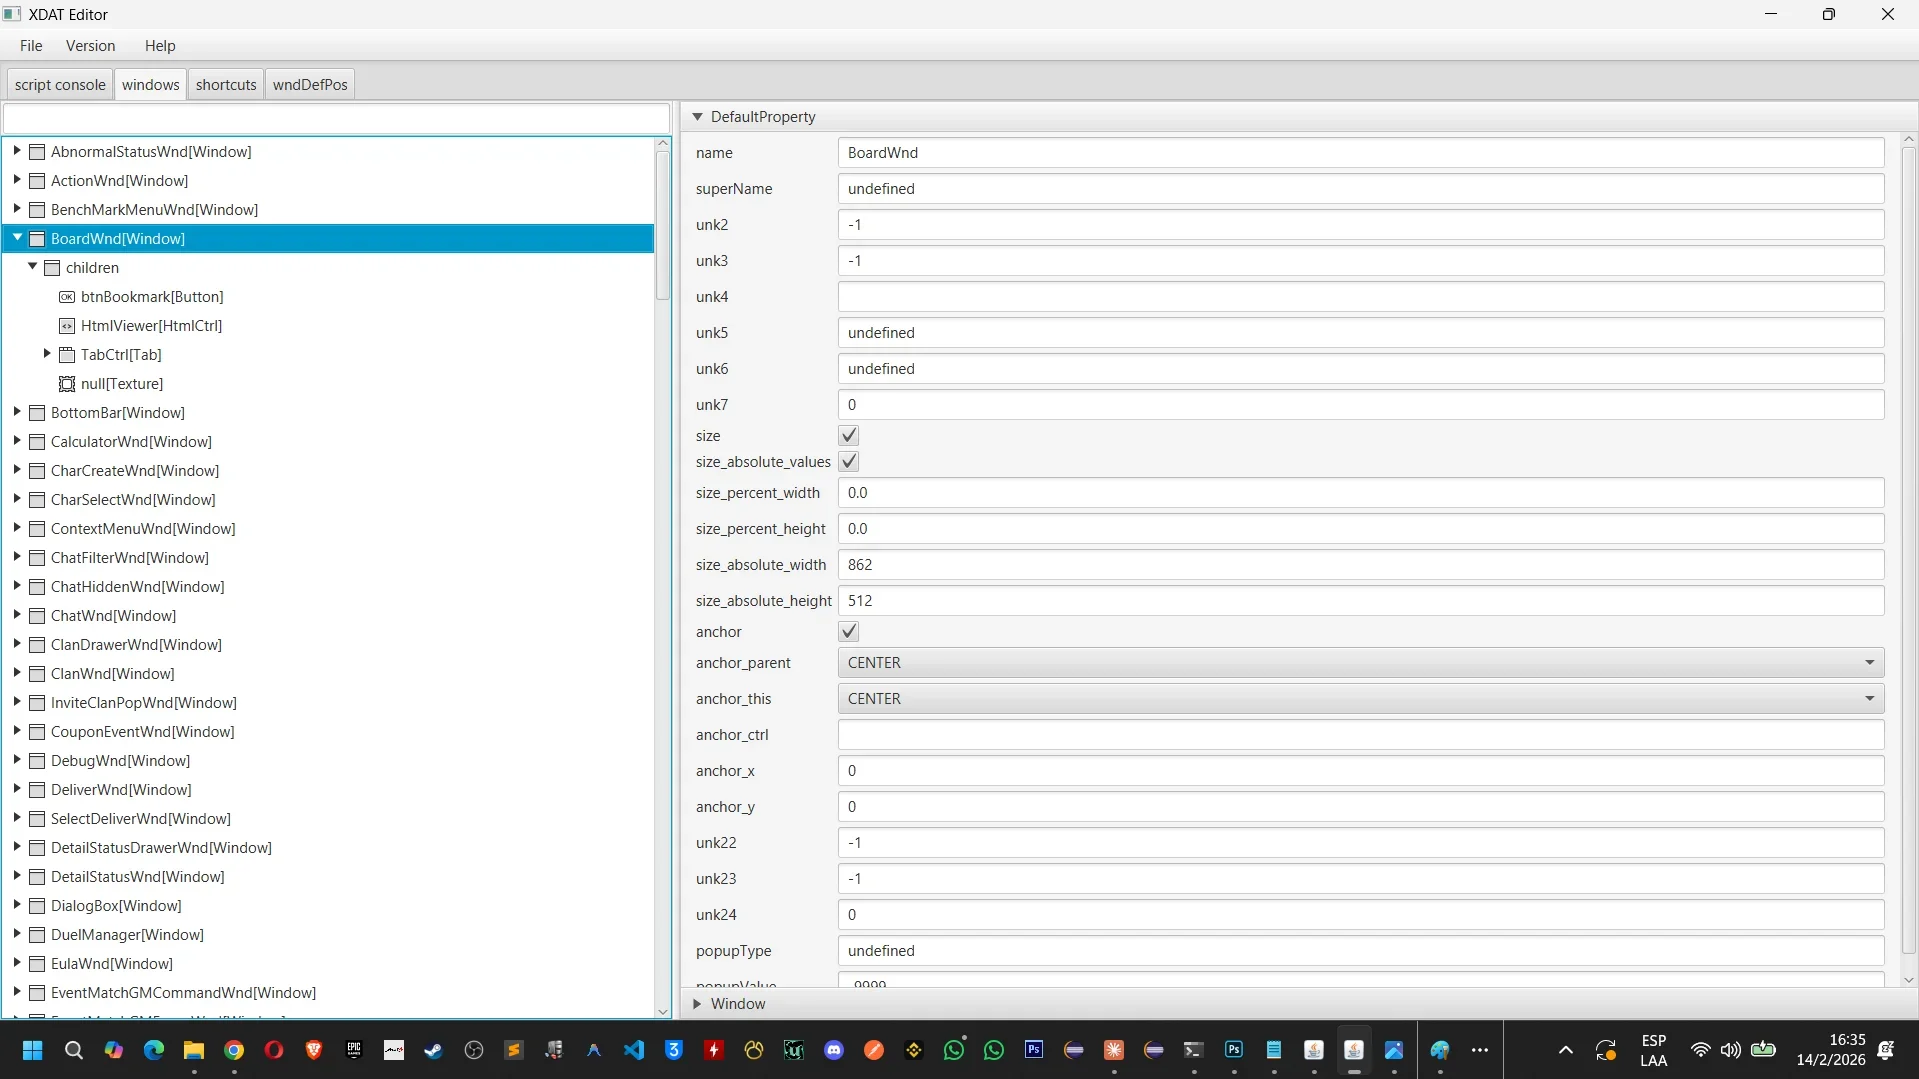Click the null Texture icon in tree
This screenshot has height=1079, width=1919.
[x=67, y=384]
